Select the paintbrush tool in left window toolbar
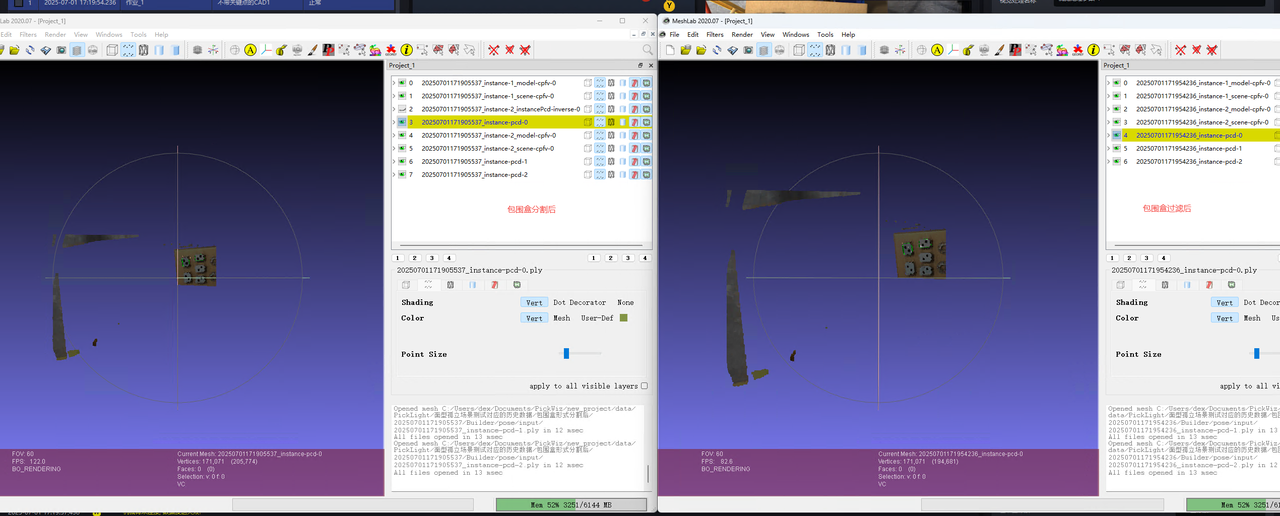Viewport: 1280px width, 516px height. tap(313, 50)
